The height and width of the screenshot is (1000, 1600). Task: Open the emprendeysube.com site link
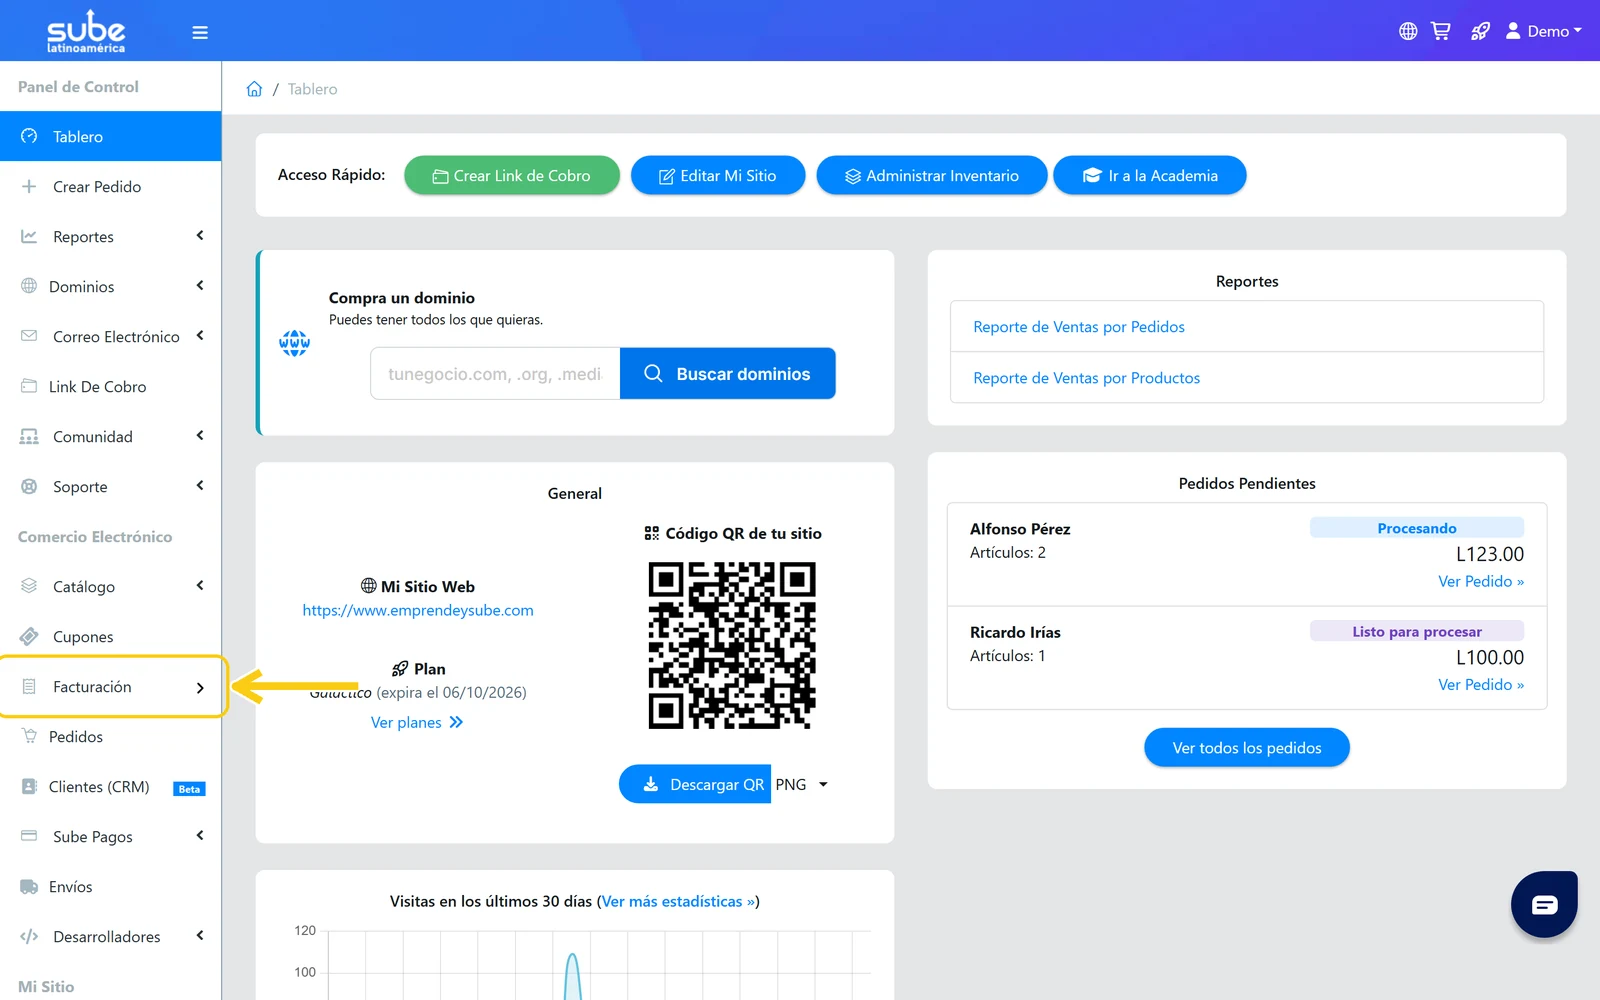[x=418, y=610]
